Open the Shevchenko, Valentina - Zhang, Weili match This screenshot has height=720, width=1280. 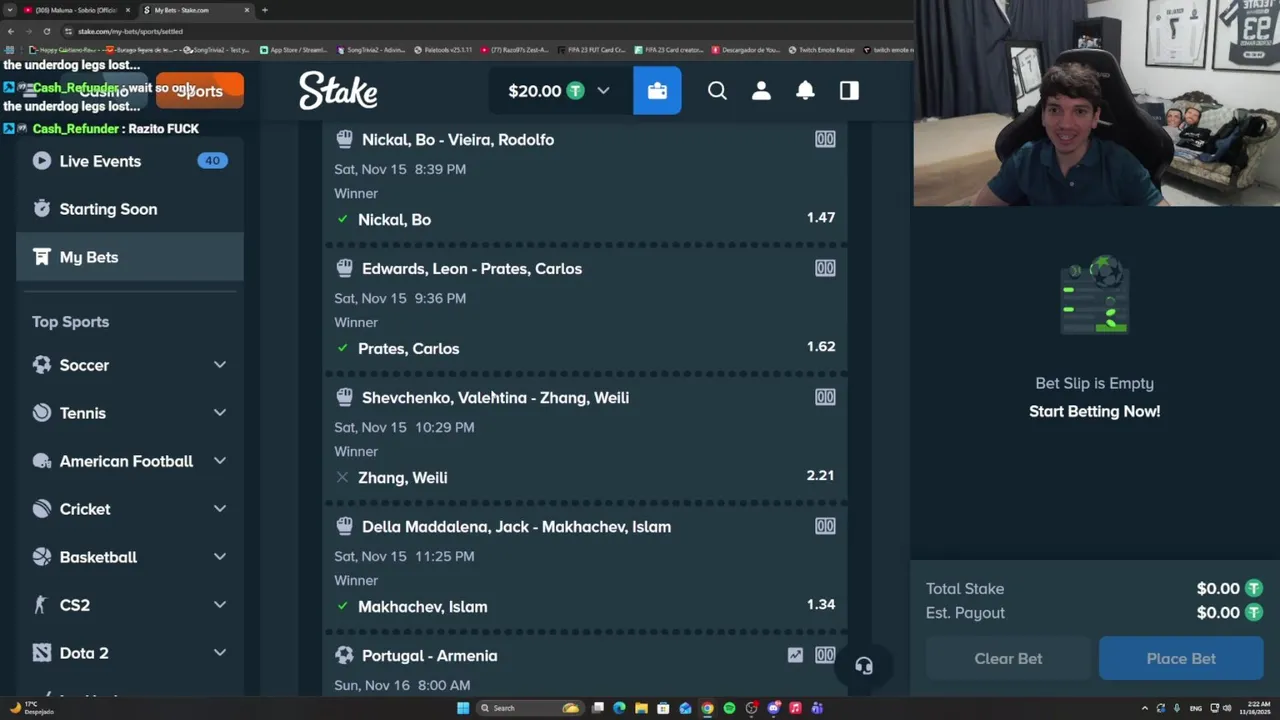coord(495,398)
